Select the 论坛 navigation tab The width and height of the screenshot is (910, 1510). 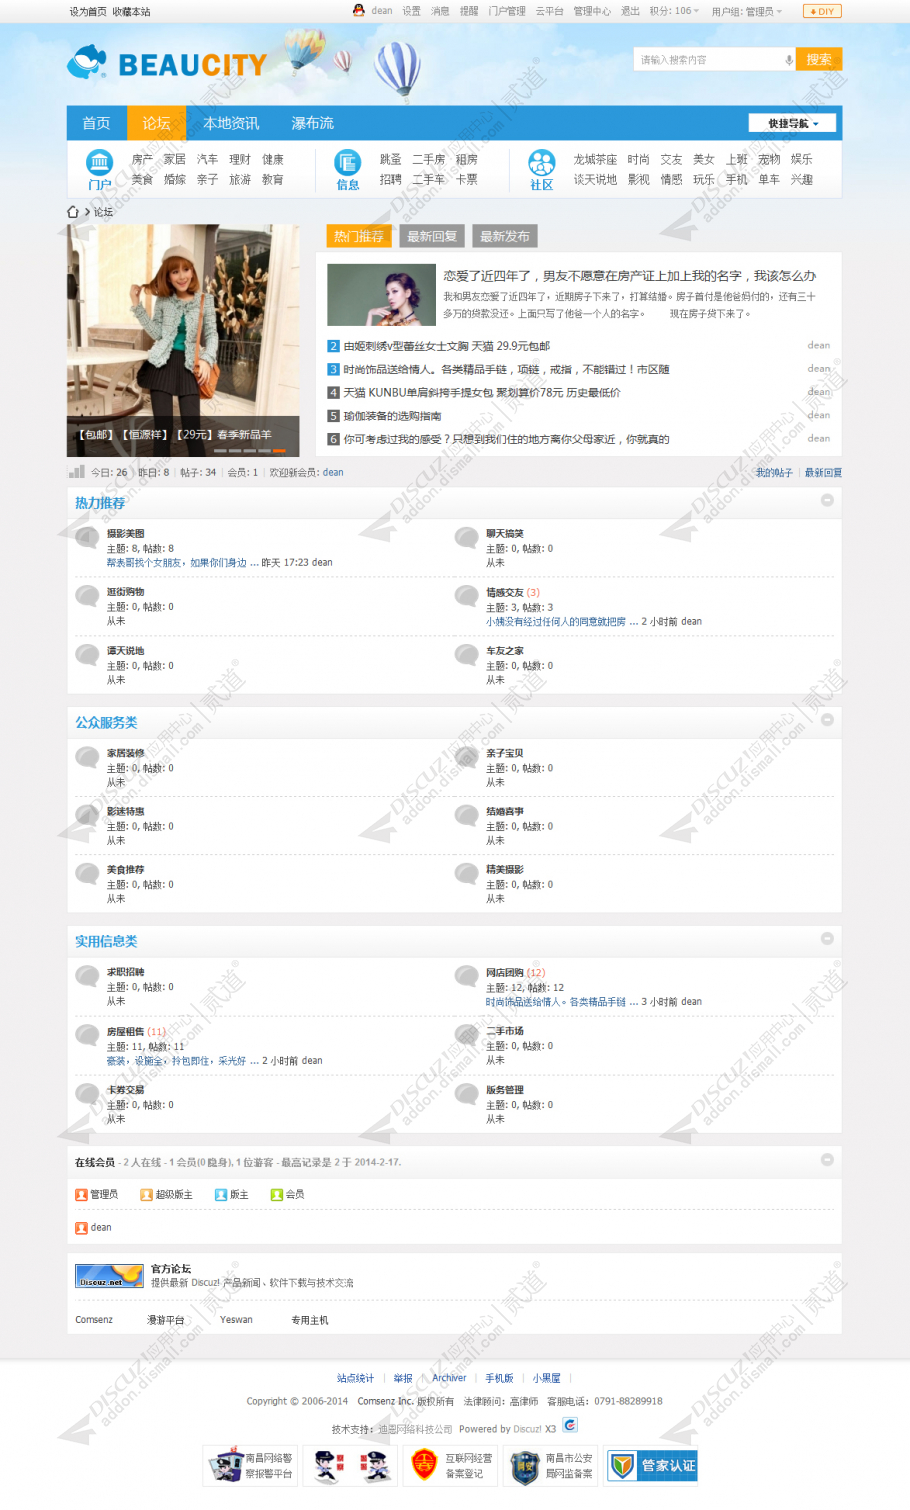[x=156, y=123]
